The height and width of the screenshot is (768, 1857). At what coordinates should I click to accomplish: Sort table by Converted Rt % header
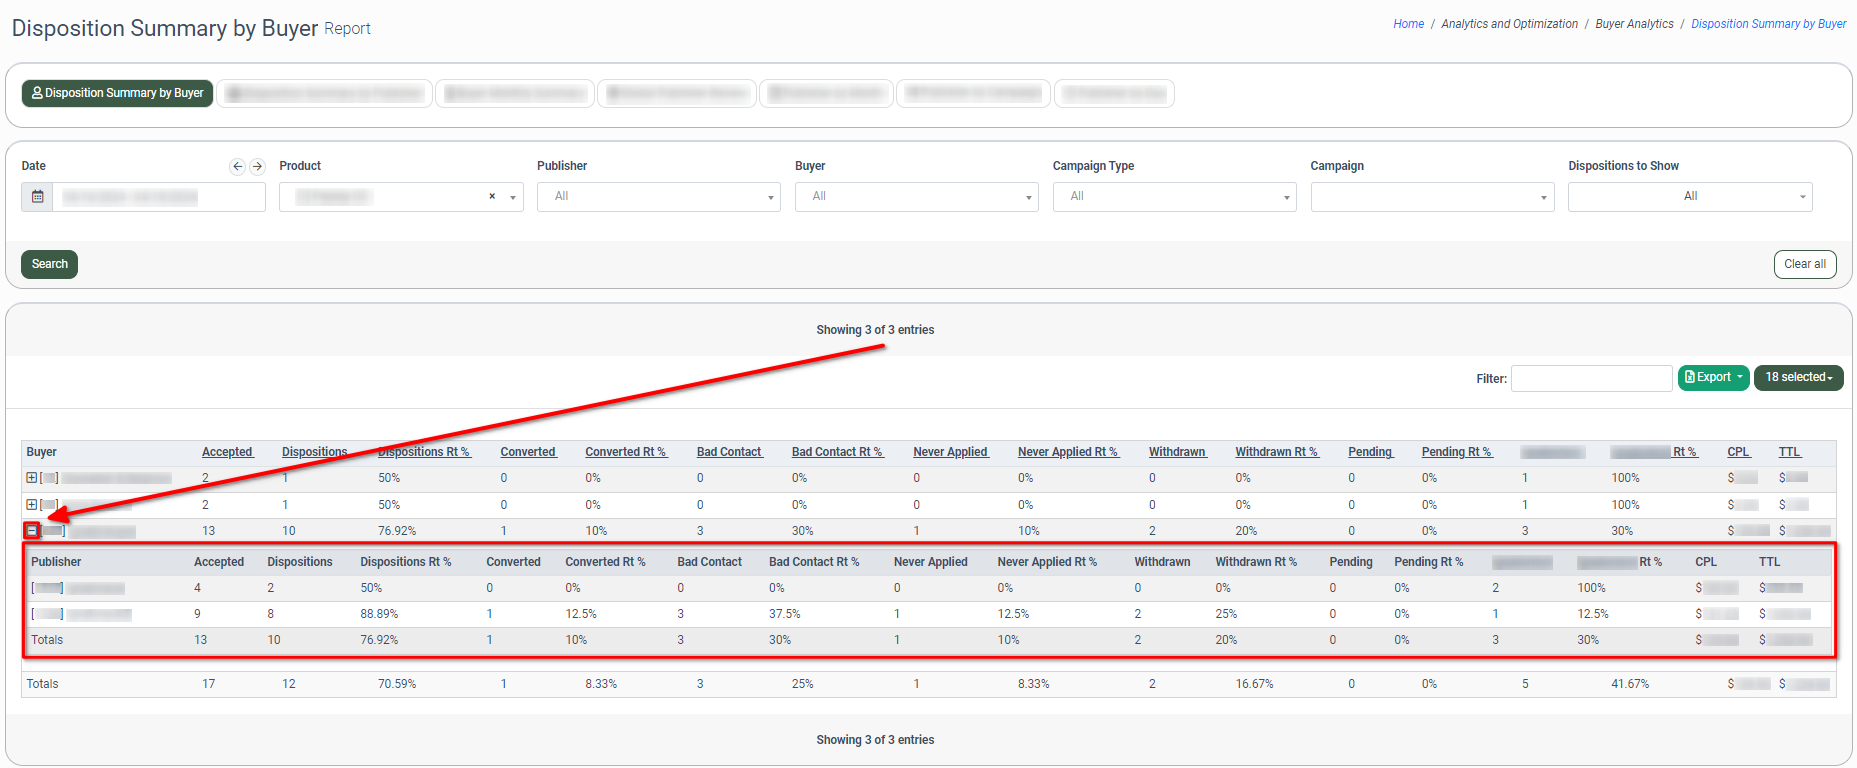click(625, 452)
